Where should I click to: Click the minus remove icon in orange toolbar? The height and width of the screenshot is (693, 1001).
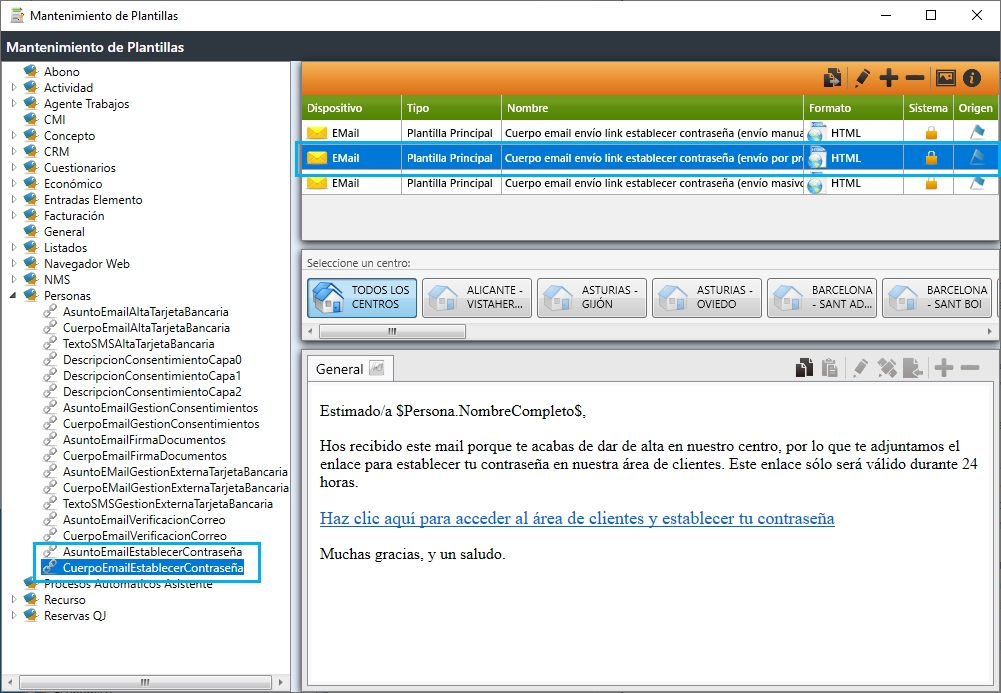(x=915, y=78)
